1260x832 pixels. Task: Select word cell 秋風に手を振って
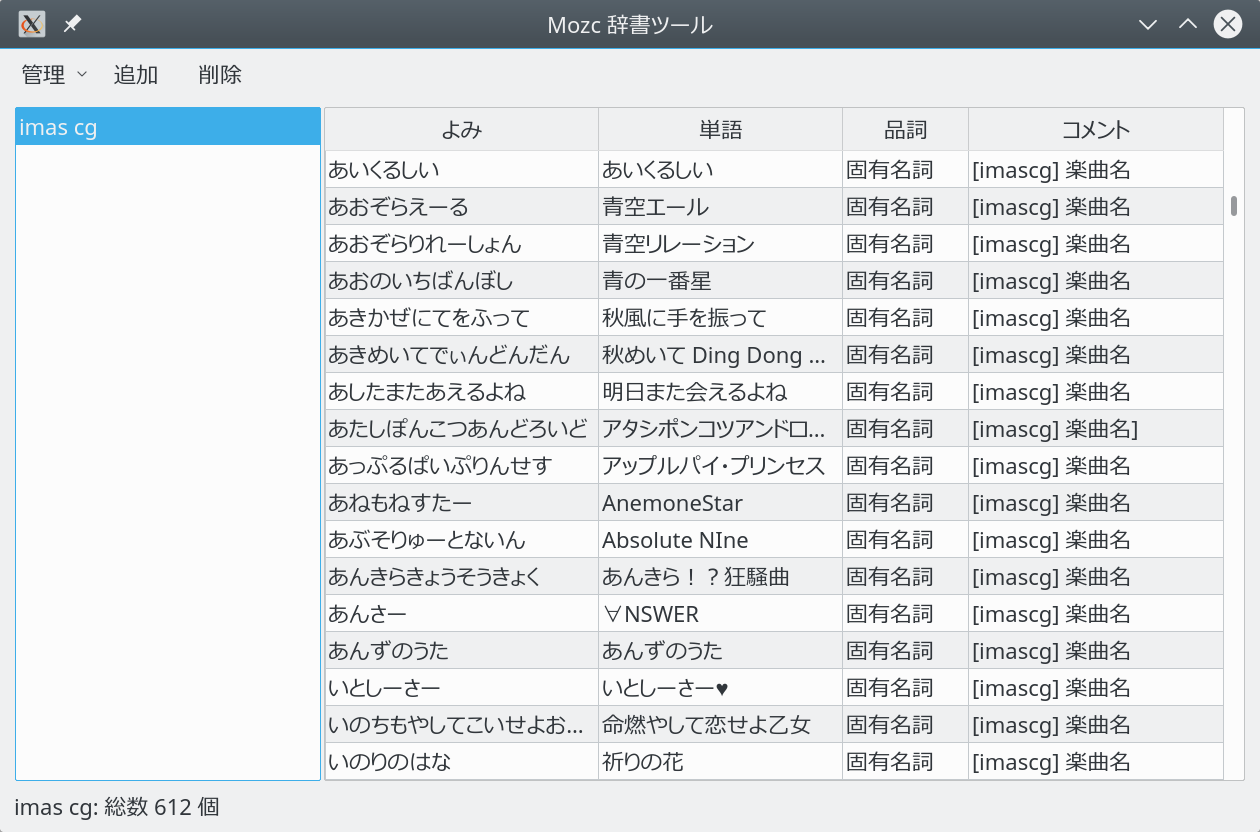point(720,318)
